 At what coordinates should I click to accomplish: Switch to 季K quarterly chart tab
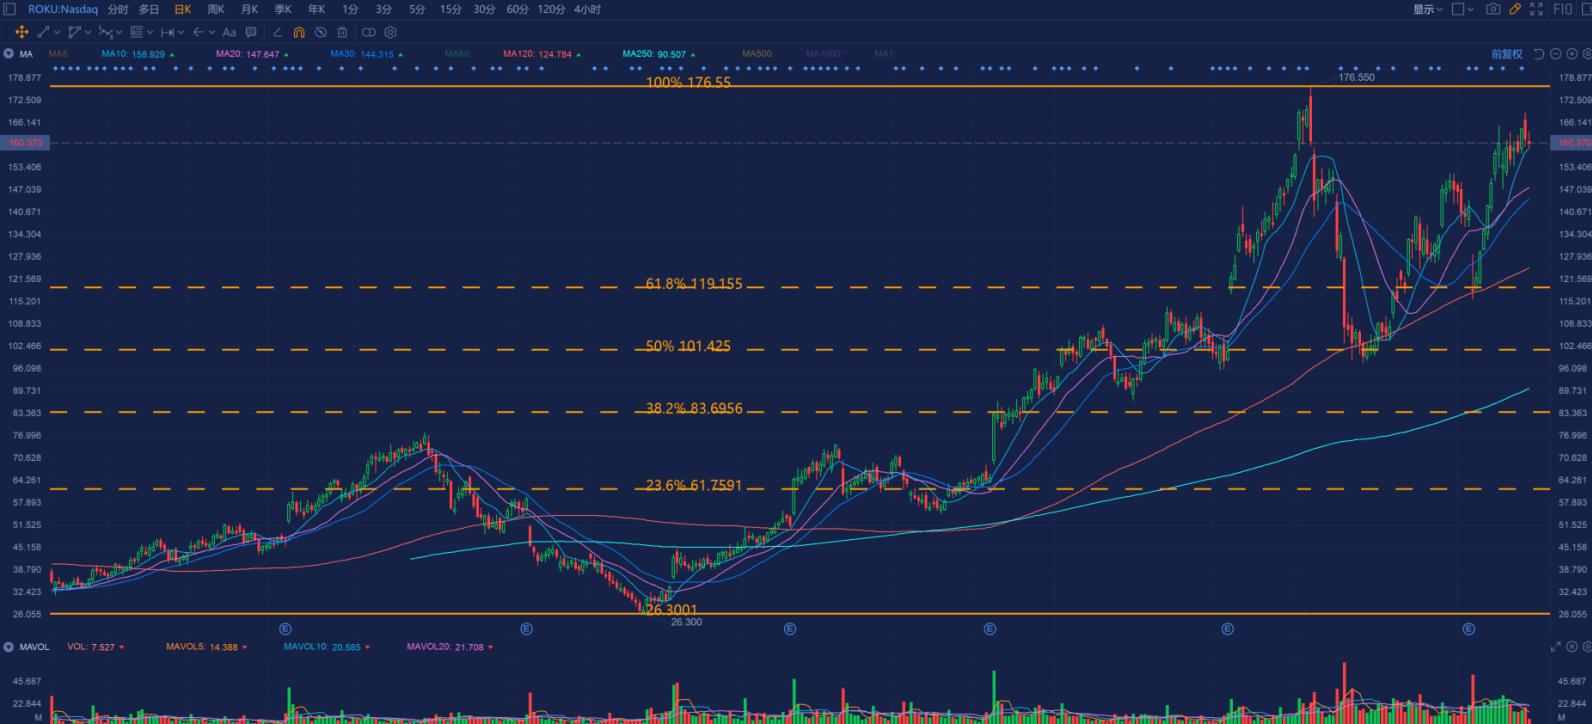coord(283,9)
